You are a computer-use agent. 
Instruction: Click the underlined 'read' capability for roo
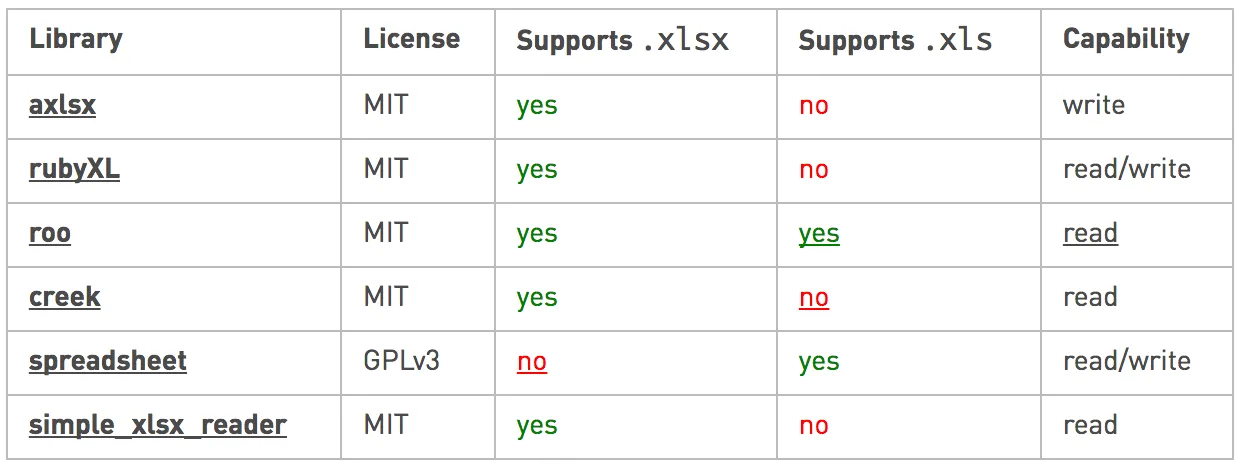pos(1089,233)
